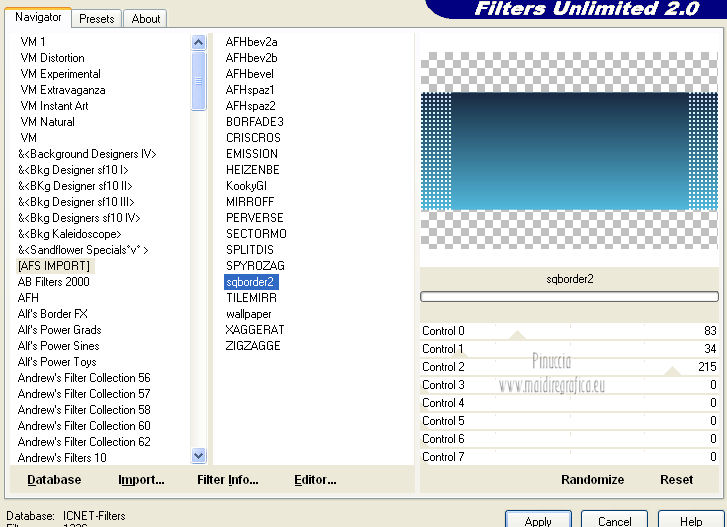
Task: Click the Control 3 slider row
Action: coord(569,385)
